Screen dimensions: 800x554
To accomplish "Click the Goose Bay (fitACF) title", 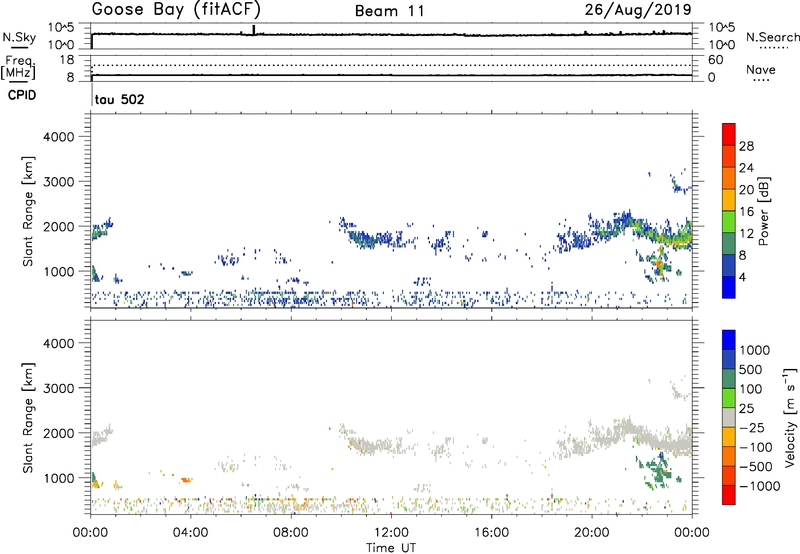I will [x=176, y=10].
